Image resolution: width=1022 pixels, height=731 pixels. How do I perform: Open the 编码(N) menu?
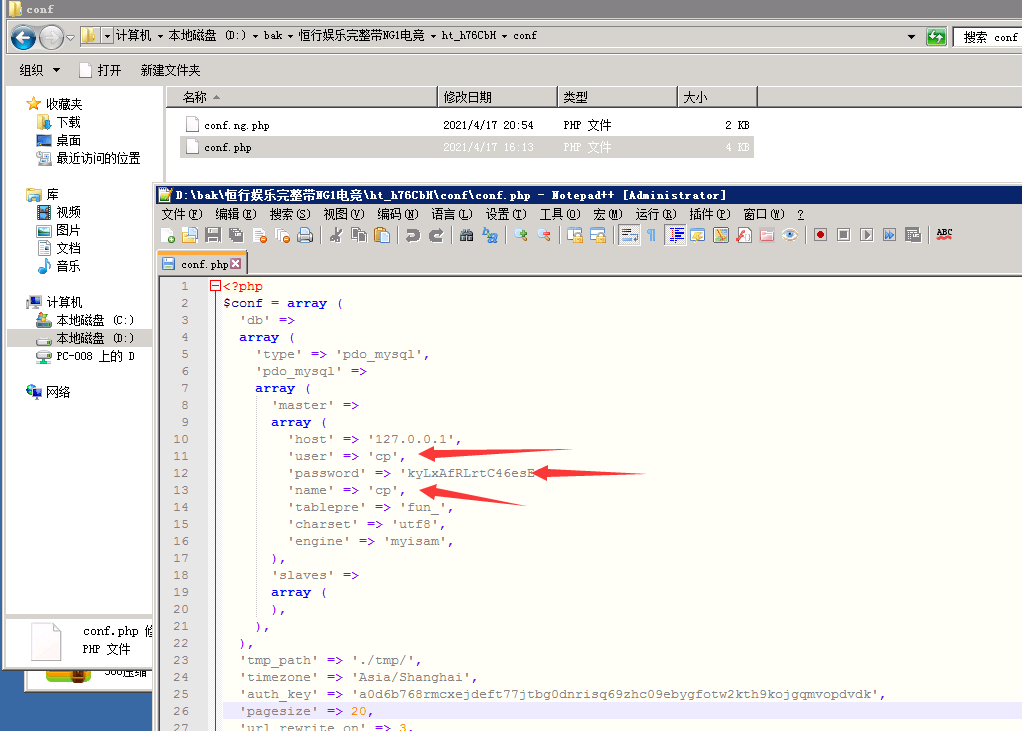(x=398, y=214)
